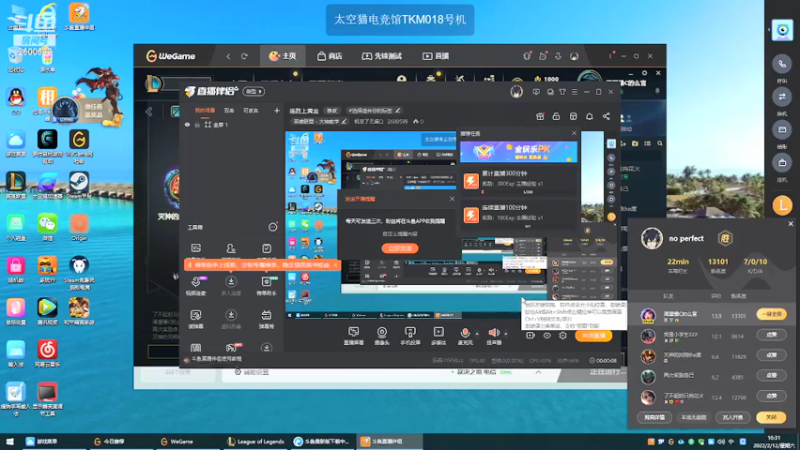Open the 榜单助手 tool
This screenshot has height=450, width=800.
[266, 285]
